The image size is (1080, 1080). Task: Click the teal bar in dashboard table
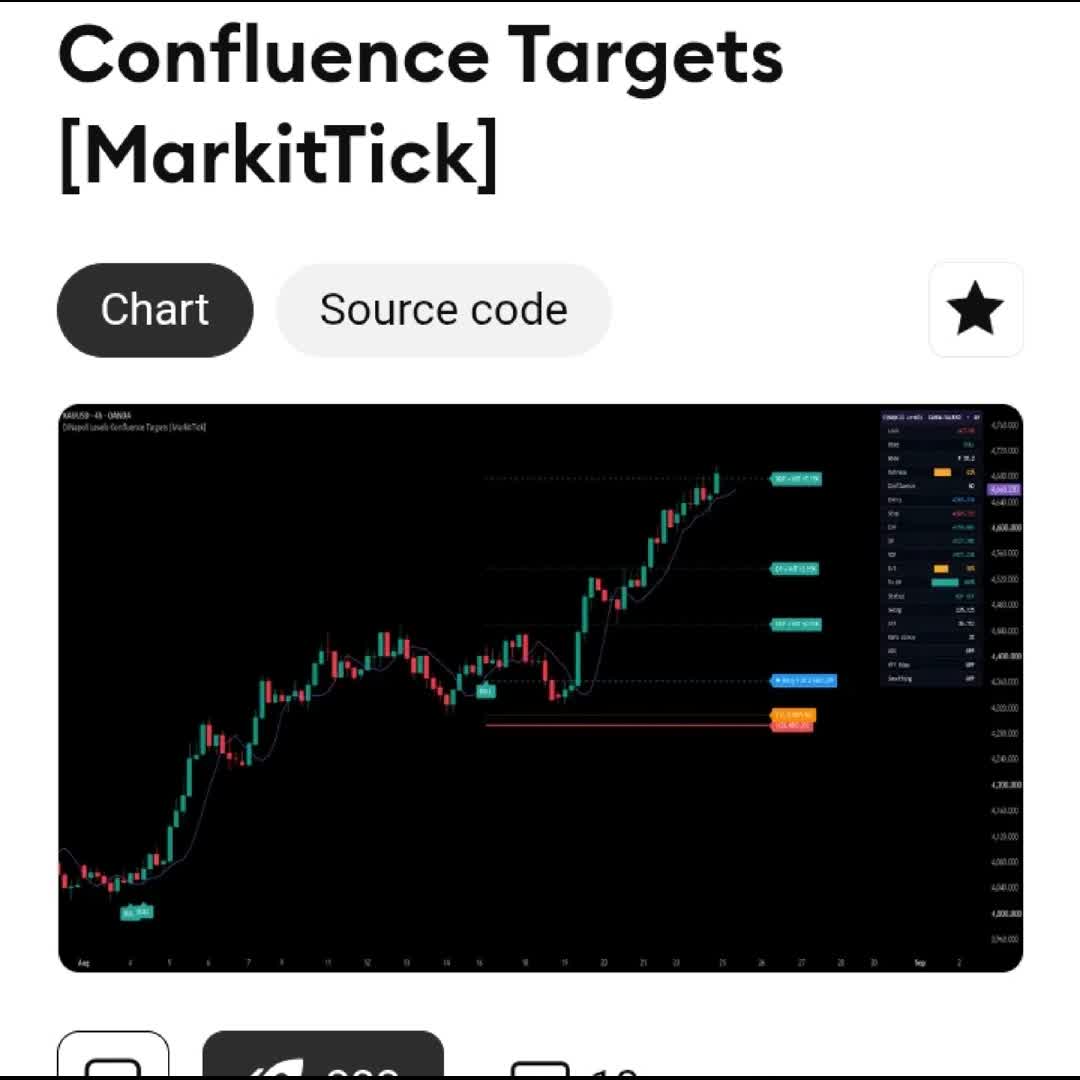pyautogui.click(x=944, y=583)
